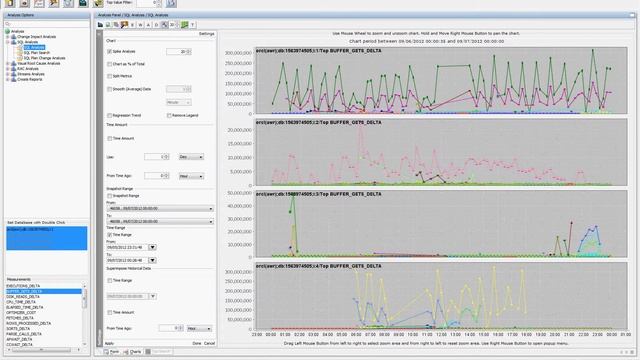Open the Day unit dropdown beside Use
This screenshot has height=360, width=640.
[x=191, y=157]
